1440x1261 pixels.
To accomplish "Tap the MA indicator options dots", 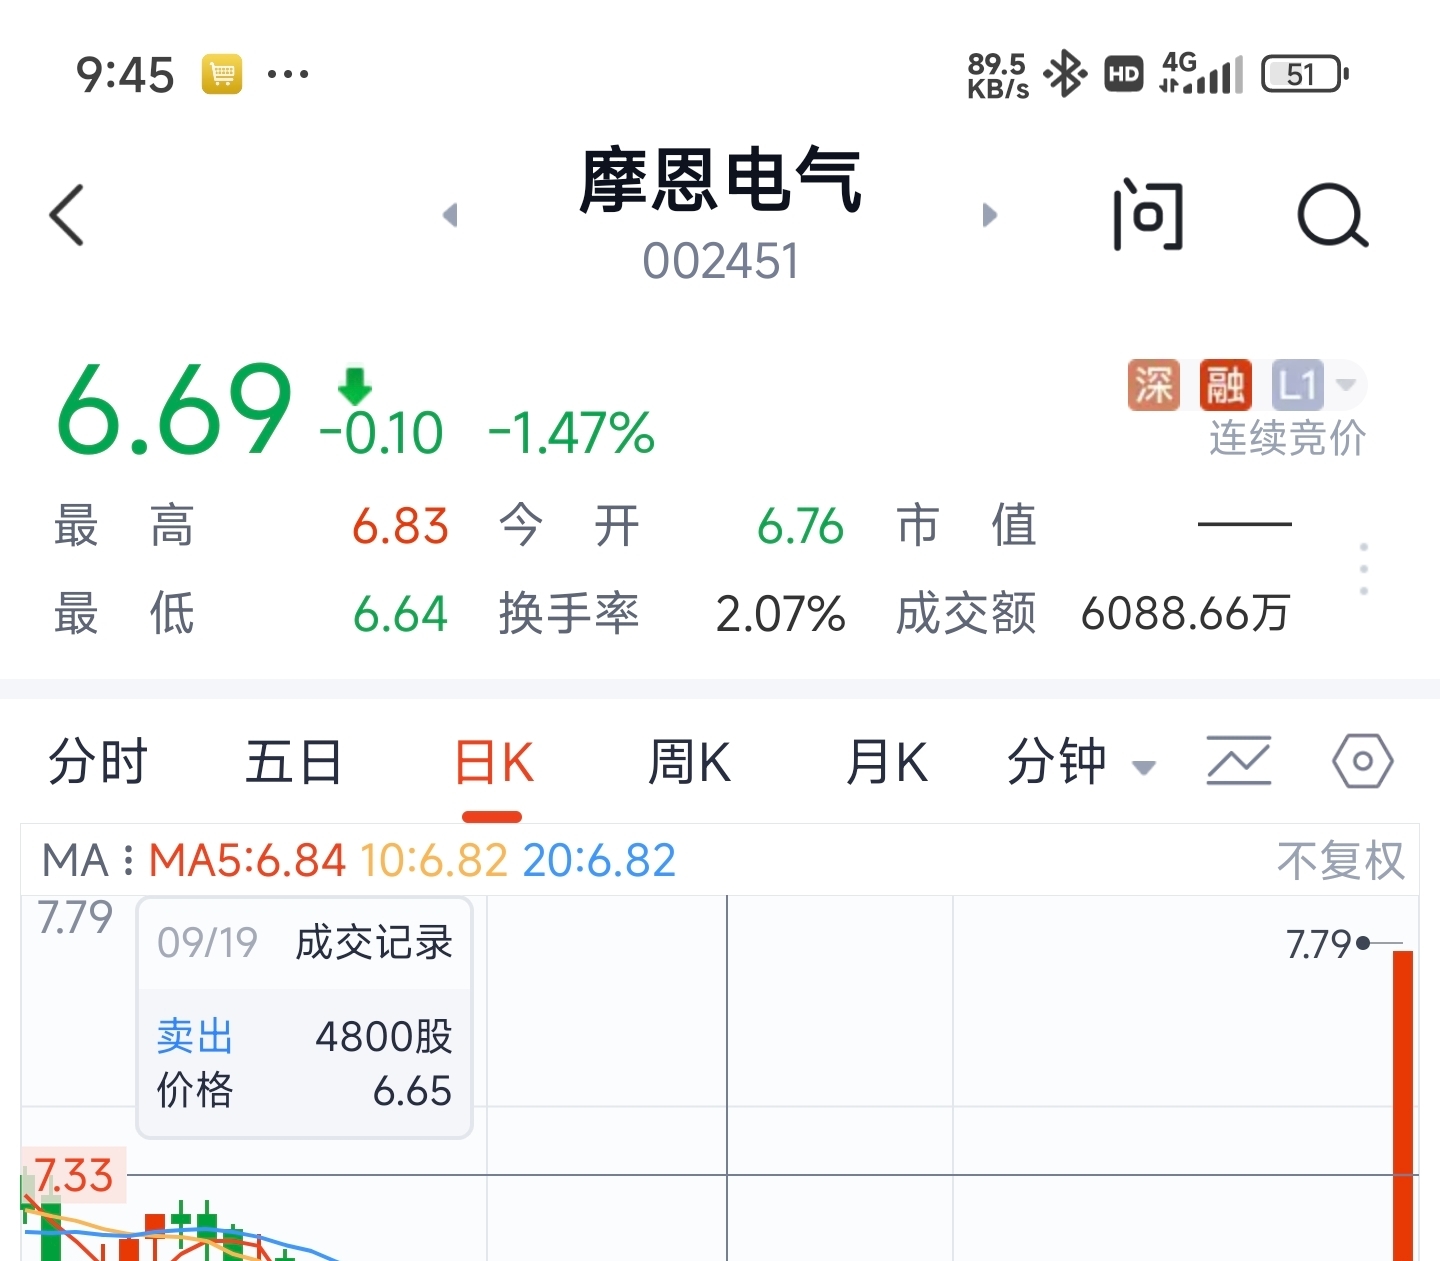I will click(x=128, y=861).
